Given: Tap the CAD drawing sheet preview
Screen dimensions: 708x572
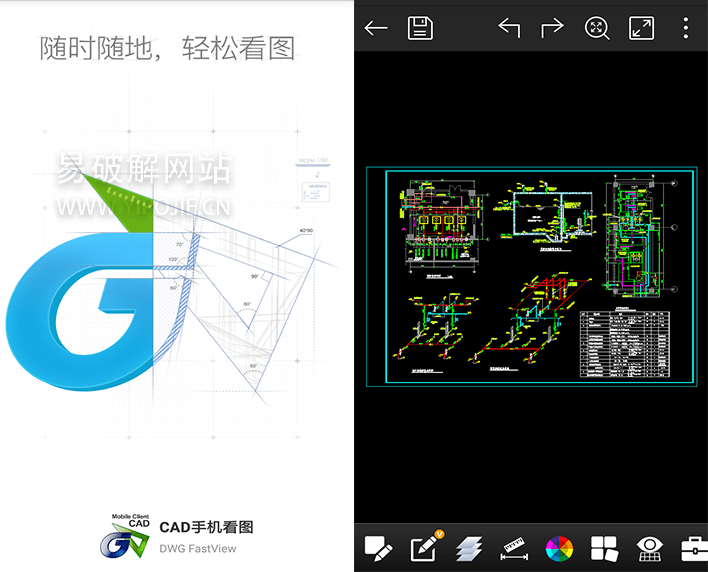Looking at the screenshot, I should point(531,276).
